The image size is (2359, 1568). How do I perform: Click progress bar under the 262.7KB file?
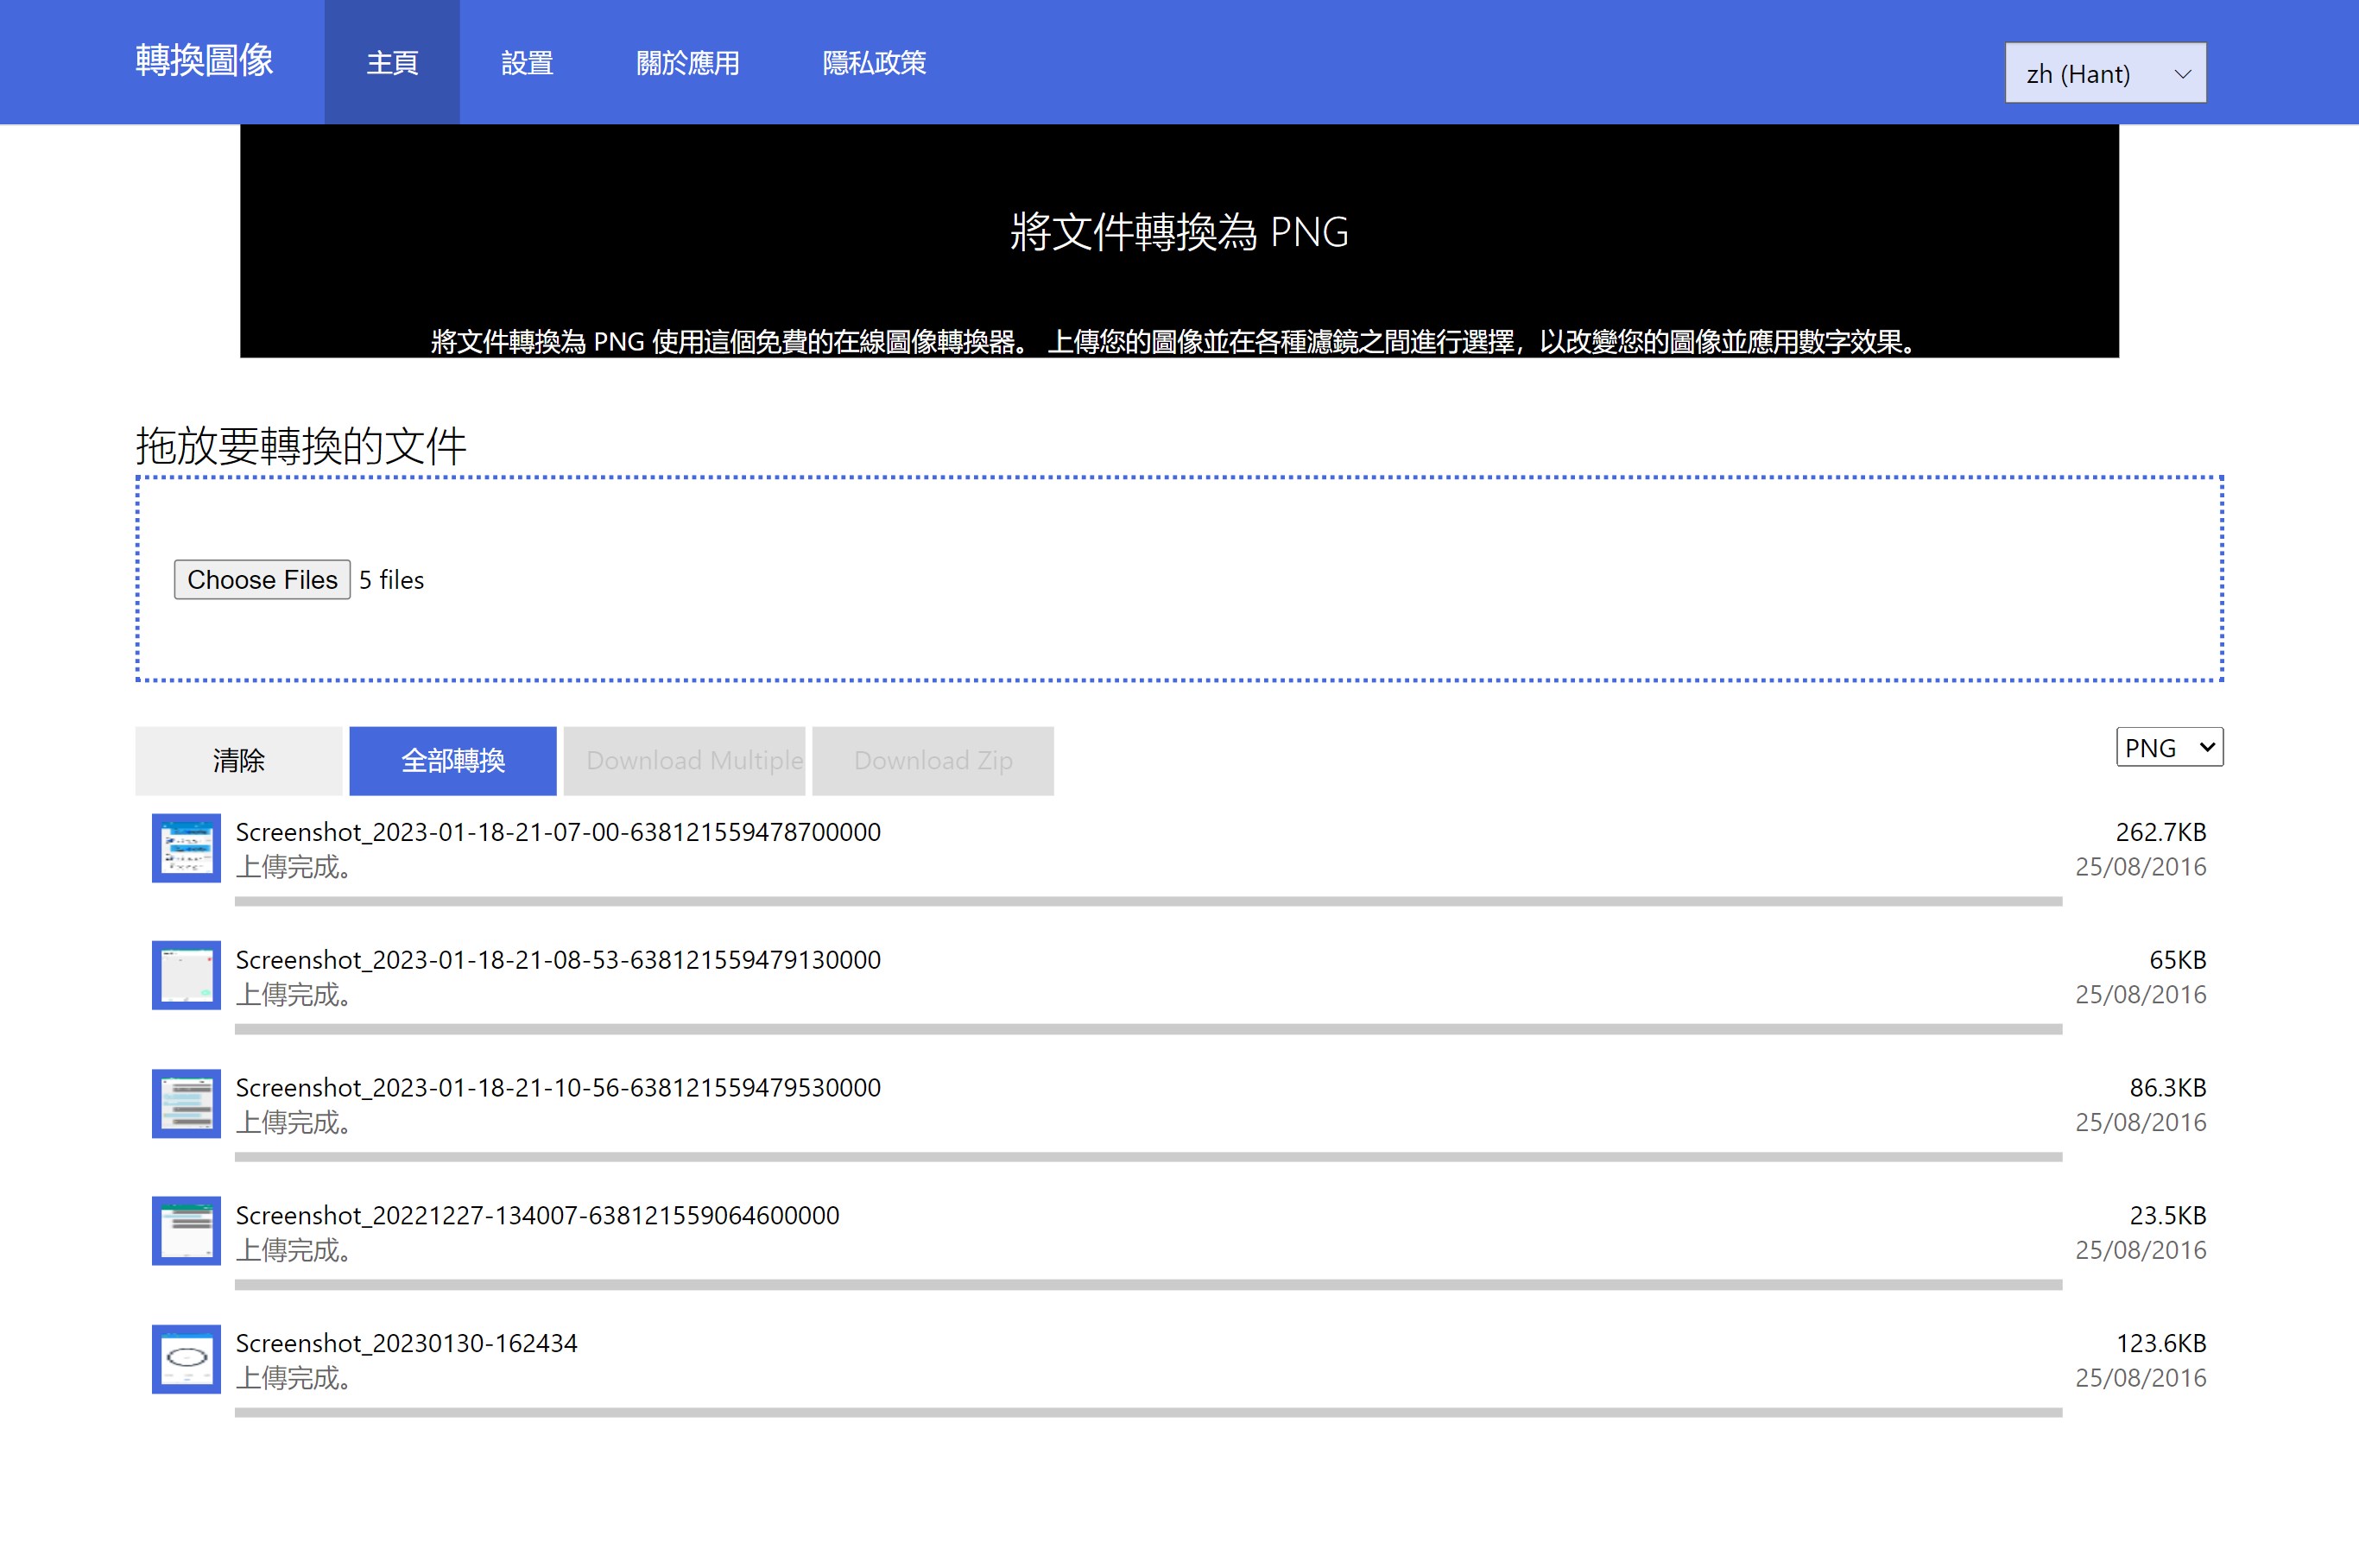(1147, 901)
